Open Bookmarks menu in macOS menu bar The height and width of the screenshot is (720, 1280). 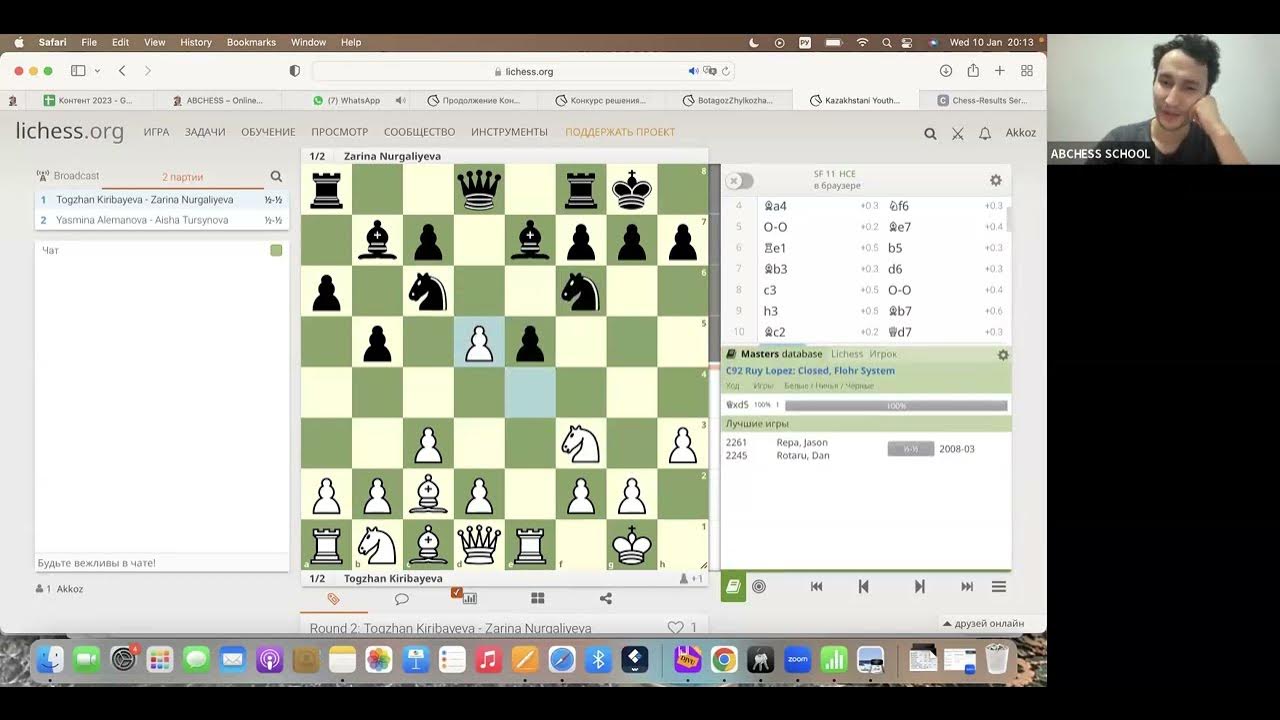point(251,42)
